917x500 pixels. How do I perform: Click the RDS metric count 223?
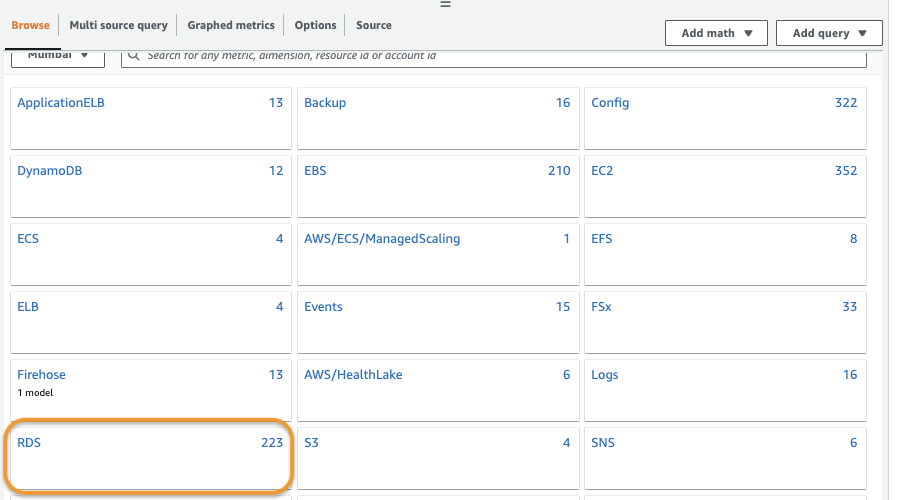272,443
